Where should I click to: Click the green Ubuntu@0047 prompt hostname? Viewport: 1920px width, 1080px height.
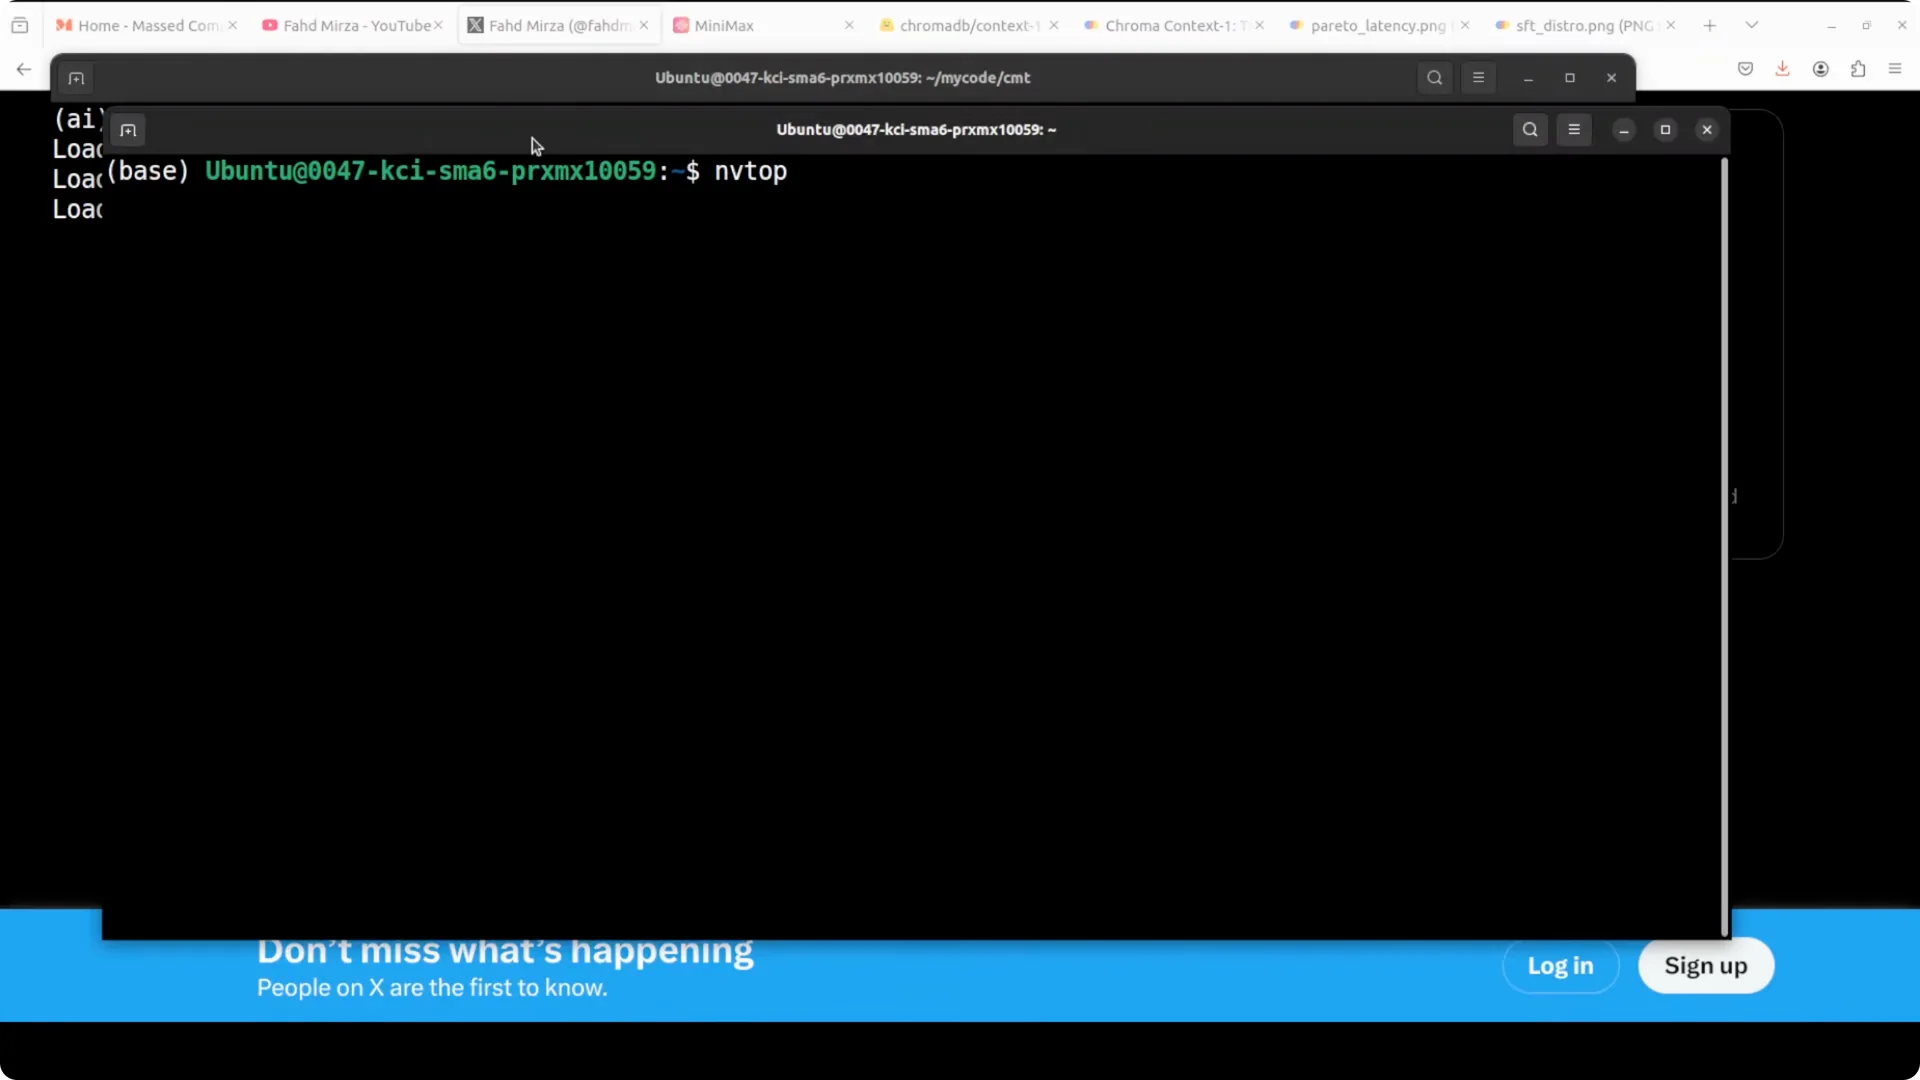coord(431,171)
